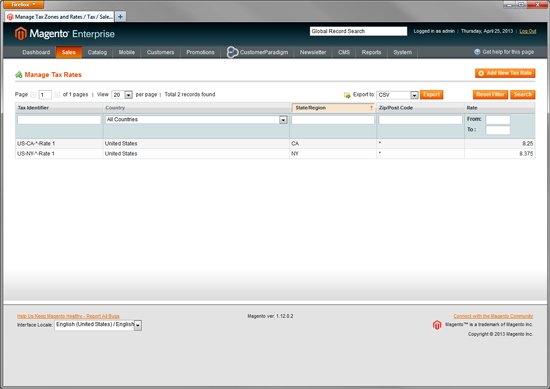Screen dimensions: 550x389
Task: Click Report All Bugs link
Action: 68,316
